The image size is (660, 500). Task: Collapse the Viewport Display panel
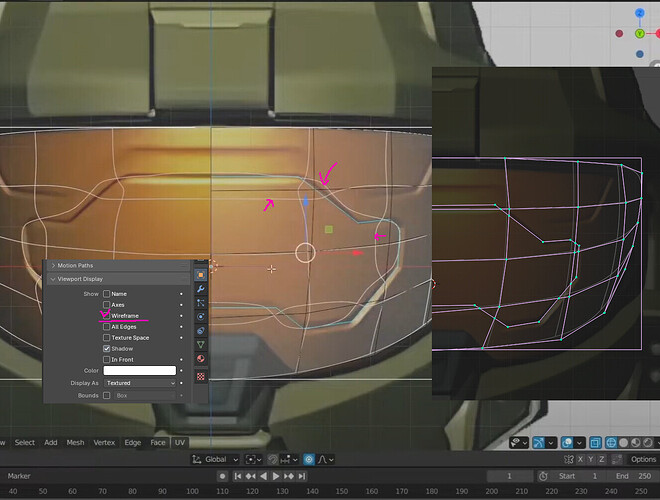(x=118, y=279)
